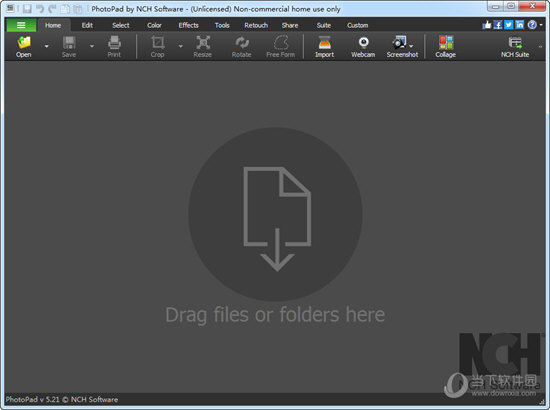Expand the Screenshot dropdown arrow
550x410 pixels.
pos(411,46)
